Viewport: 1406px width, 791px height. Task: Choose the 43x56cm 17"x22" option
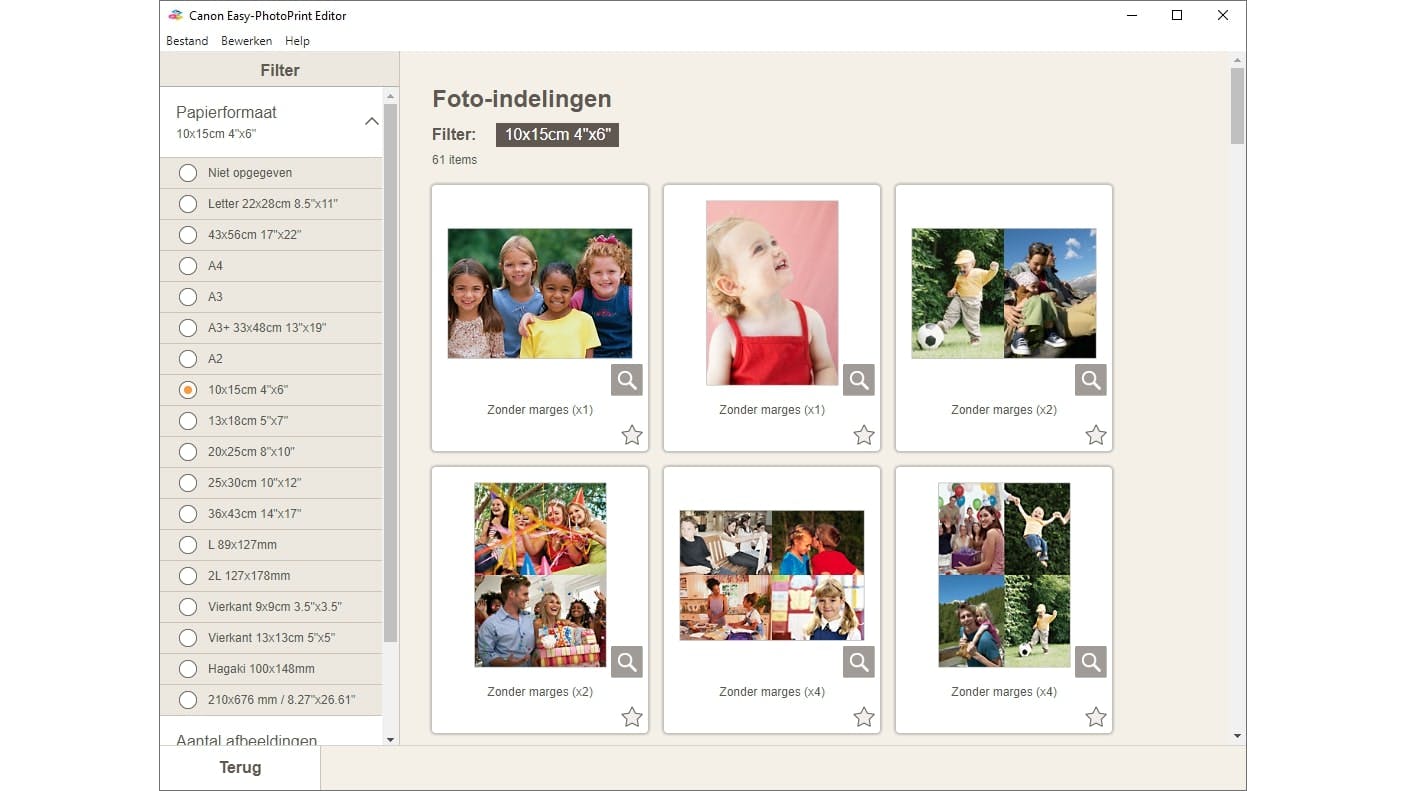(x=271, y=235)
